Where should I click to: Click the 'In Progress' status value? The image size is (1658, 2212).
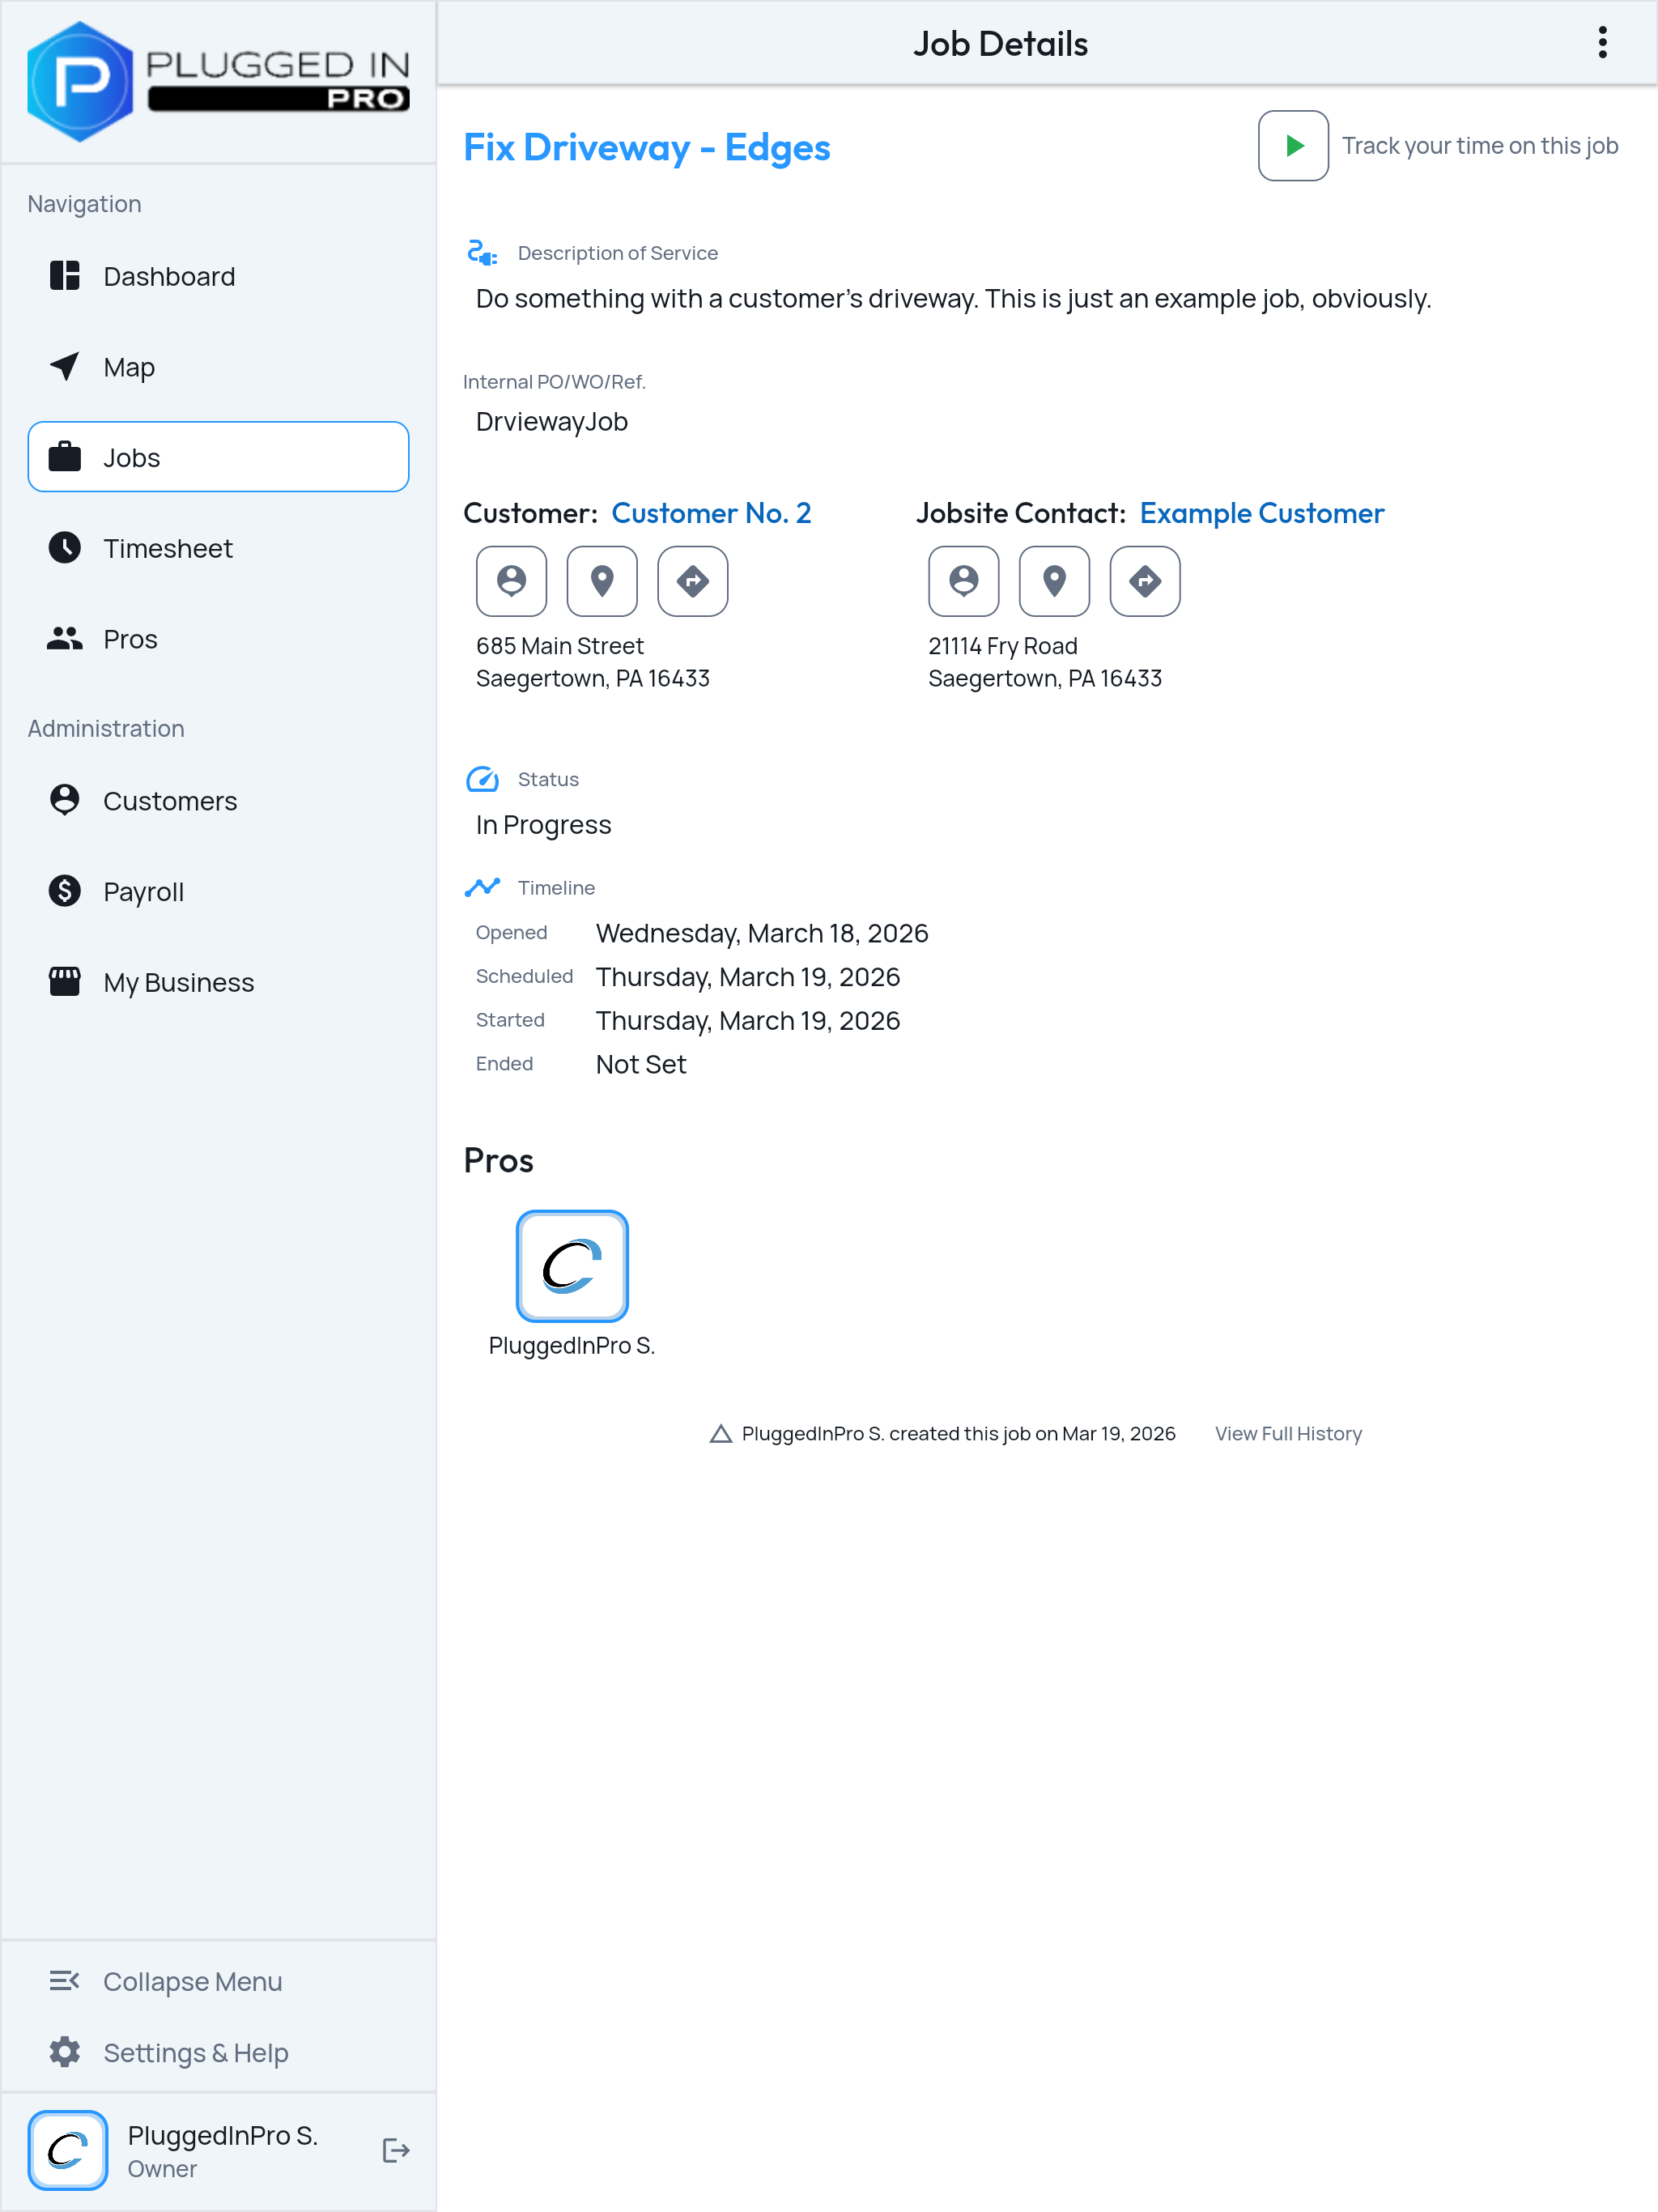pyautogui.click(x=543, y=825)
